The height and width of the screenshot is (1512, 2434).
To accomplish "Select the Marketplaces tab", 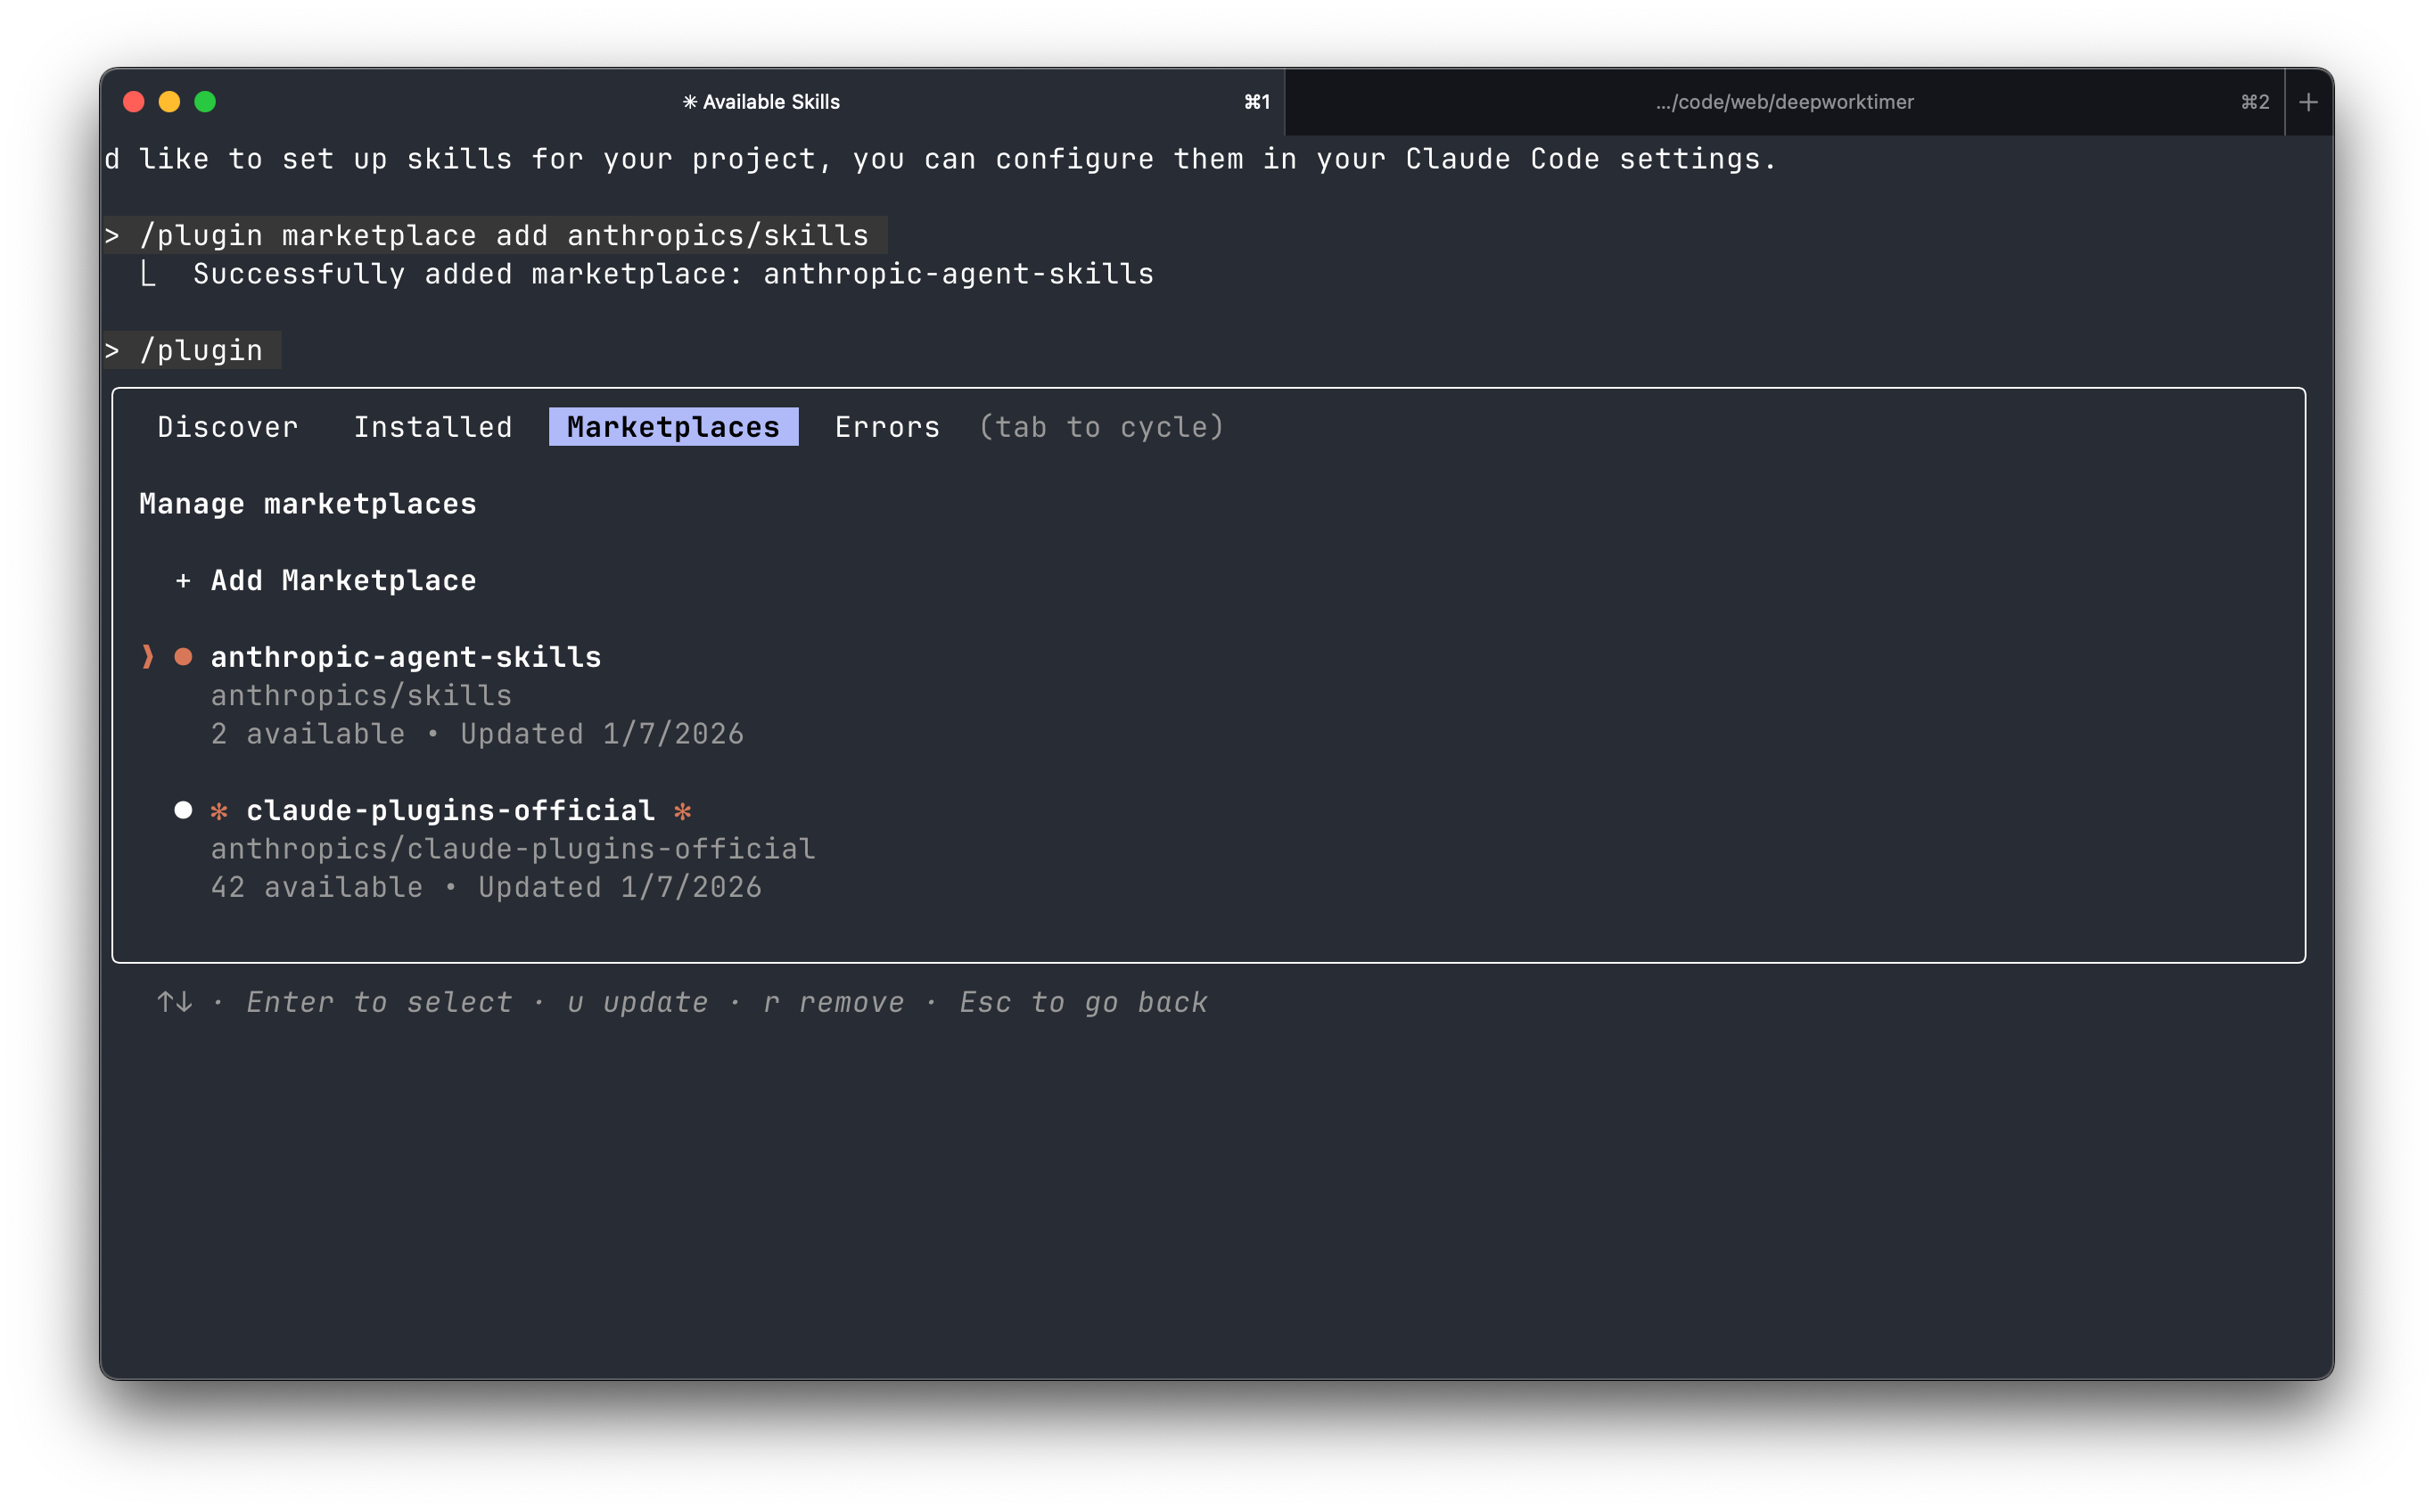I will (673, 427).
